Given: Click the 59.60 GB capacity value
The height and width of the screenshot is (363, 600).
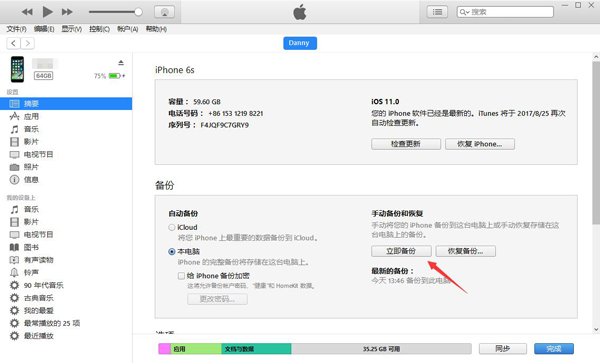Looking at the screenshot, I should (x=207, y=102).
